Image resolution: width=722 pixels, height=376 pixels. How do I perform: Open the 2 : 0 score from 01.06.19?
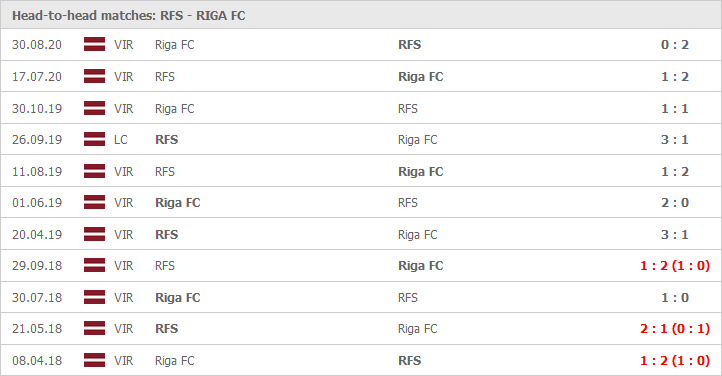pos(675,202)
